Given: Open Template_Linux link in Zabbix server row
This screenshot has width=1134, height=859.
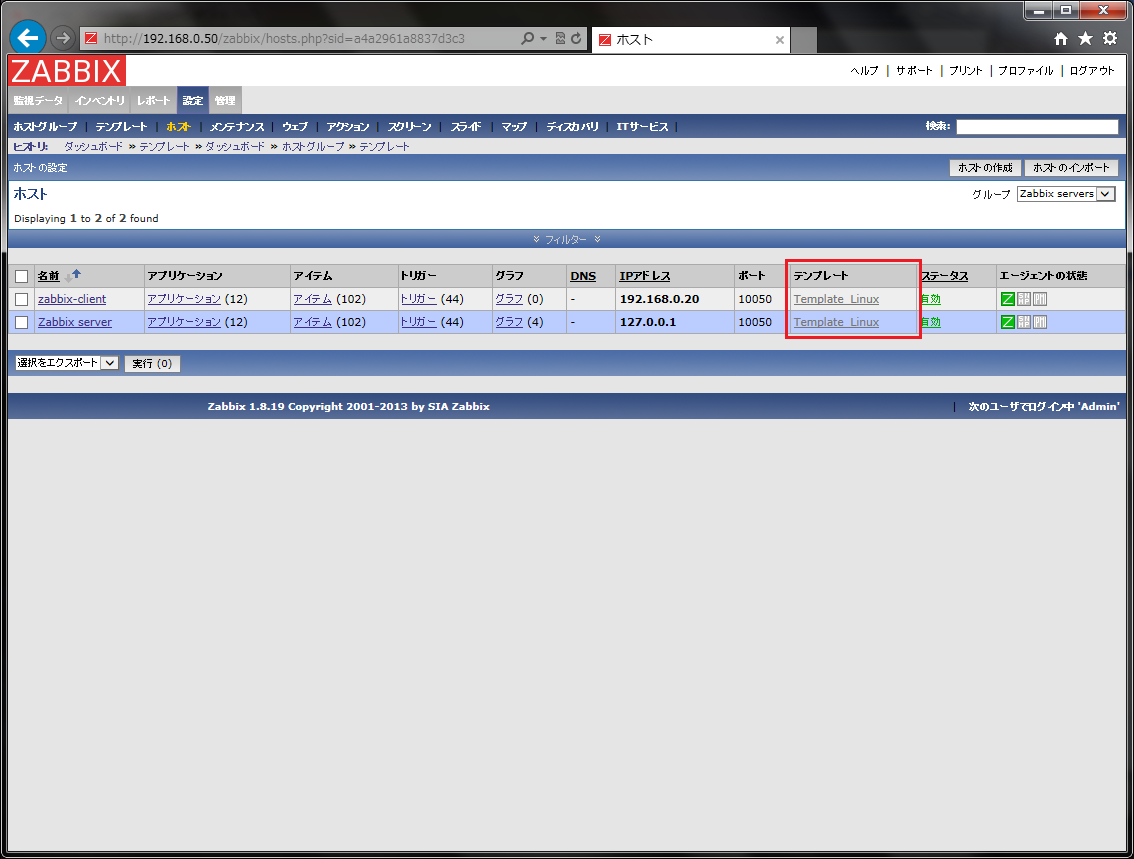Looking at the screenshot, I should tap(836, 322).
